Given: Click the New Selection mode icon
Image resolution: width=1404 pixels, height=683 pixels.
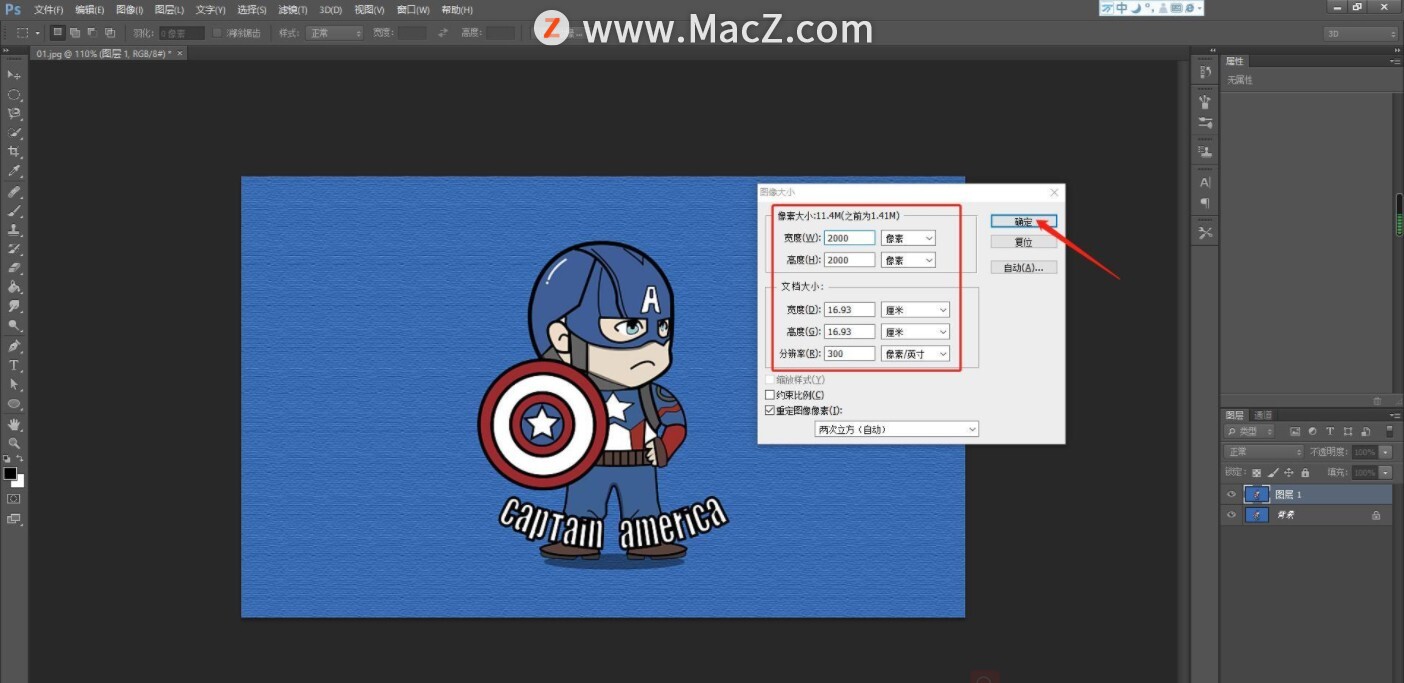Looking at the screenshot, I should (58, 33).
